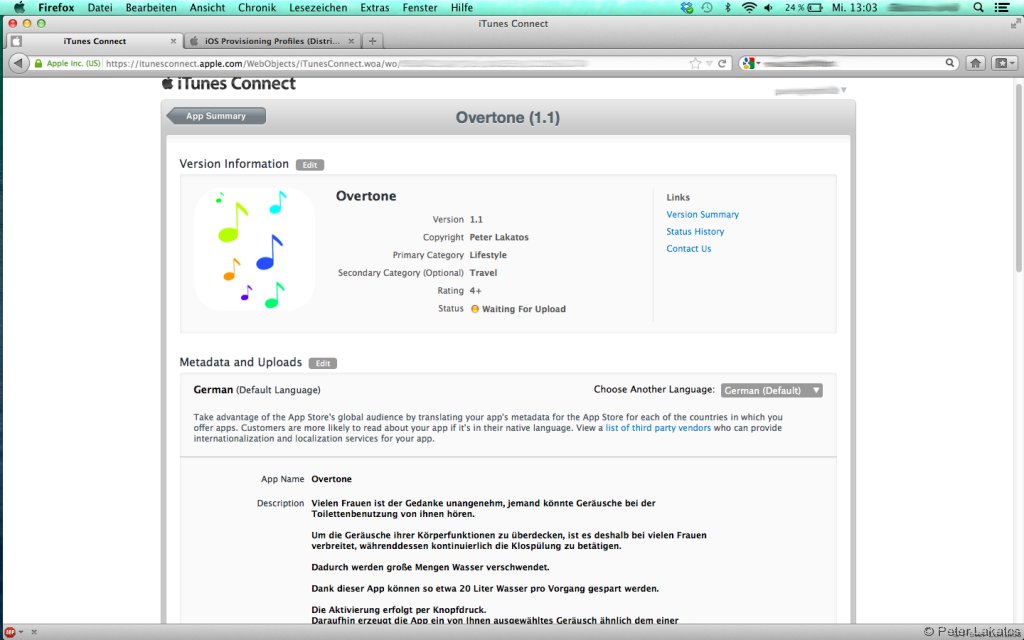1024x640 pixels.
Task: Click the battery status showing 24 %
Action: point(803,8)
